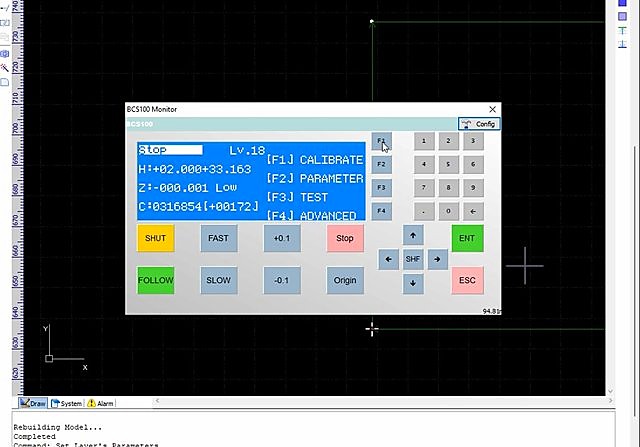Click the up arrow navigation key
Viewport: 640px width, 447px height.
click(x=413, y=235)
